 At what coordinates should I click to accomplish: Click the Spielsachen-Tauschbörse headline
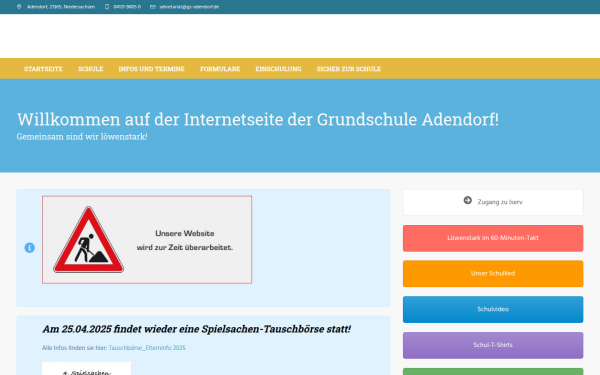coord(196,329)
